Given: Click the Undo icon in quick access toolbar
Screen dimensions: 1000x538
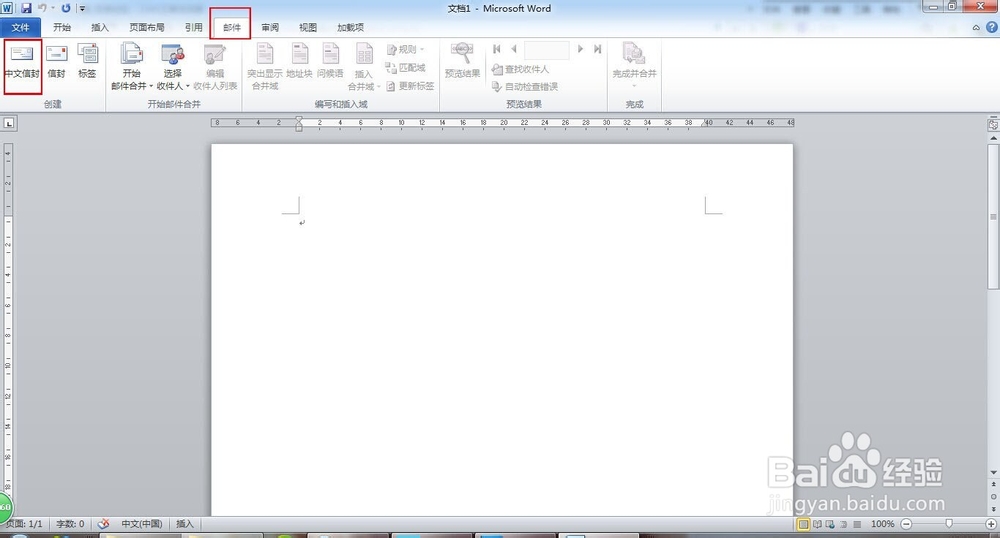Looking at the screenshot, I should point(42,8).
